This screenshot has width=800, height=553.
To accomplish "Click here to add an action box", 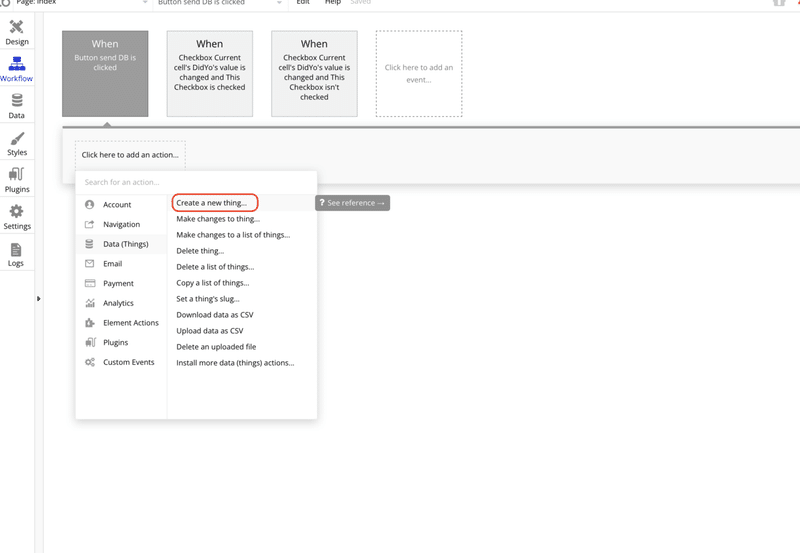I will tap(130, 155).
